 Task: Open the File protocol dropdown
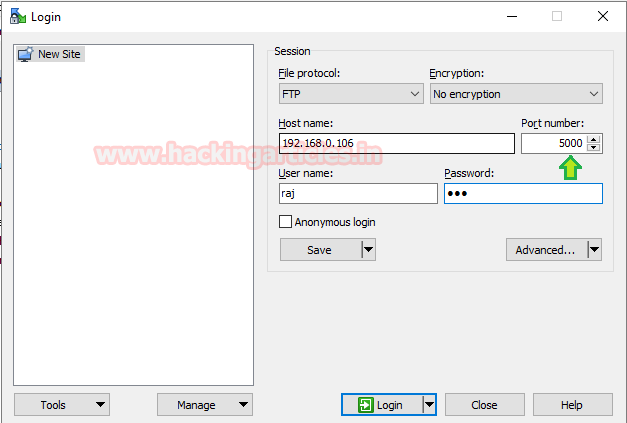click(x=351, y=94)
